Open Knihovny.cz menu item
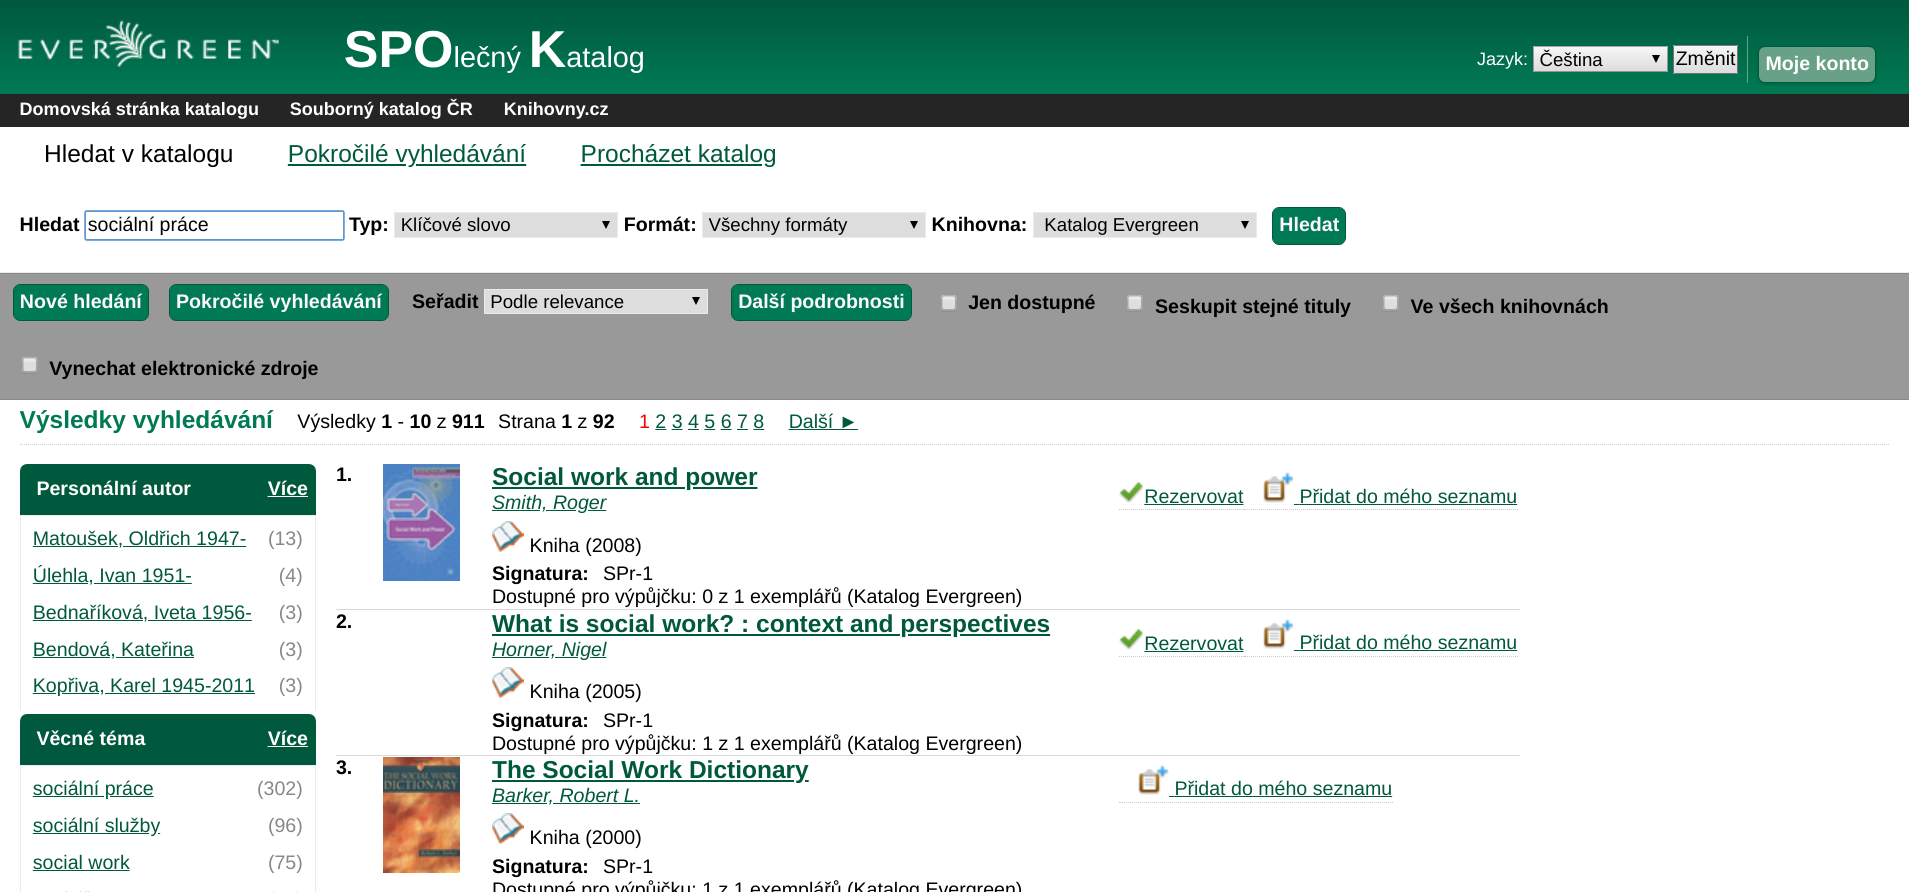 click(x=556, y=109)
